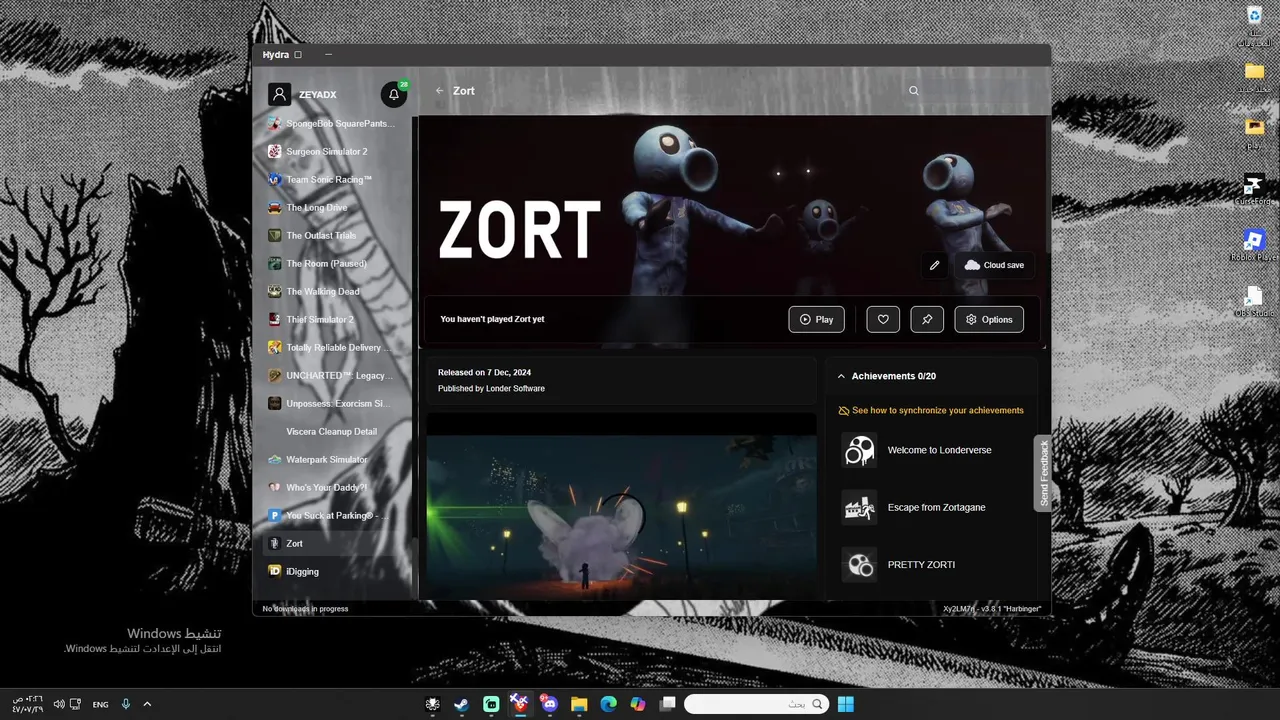Viewport: 1280px width, 720px height.
Task: Open Copilot icon on the taskbar
Action: [638, 704]
